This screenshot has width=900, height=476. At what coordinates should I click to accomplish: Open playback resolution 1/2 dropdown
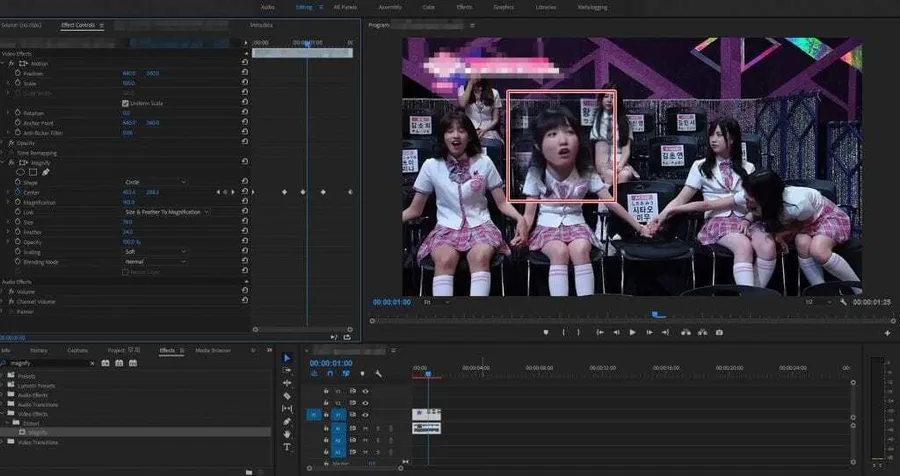tap(817, 302)
